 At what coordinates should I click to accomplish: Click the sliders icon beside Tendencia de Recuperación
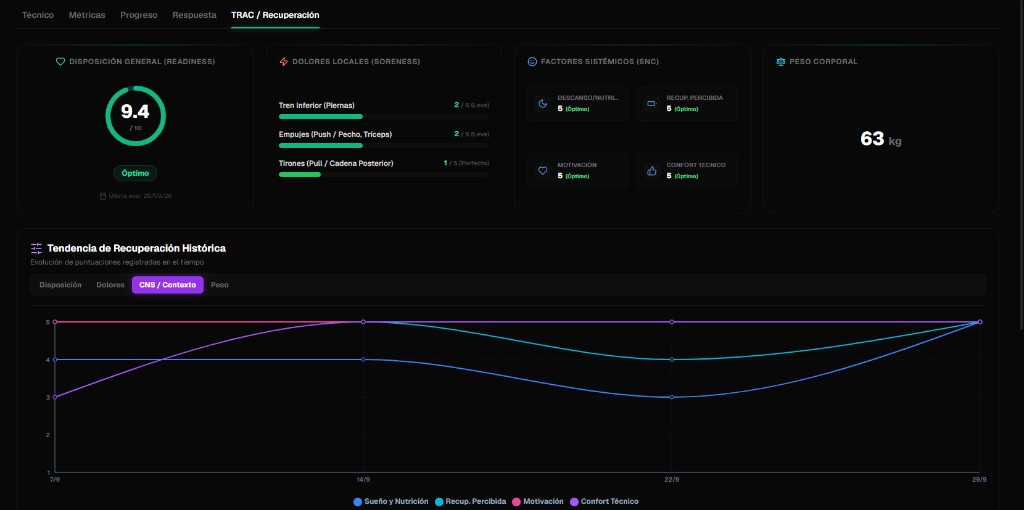[37, 248]
